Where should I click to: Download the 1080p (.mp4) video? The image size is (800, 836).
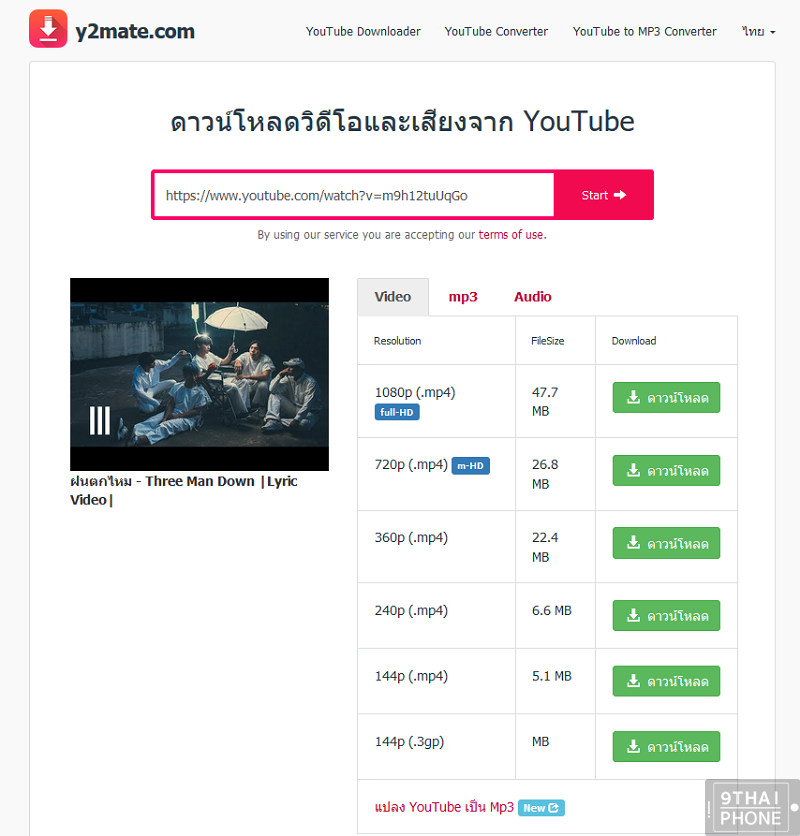click(x=666, y=398)
